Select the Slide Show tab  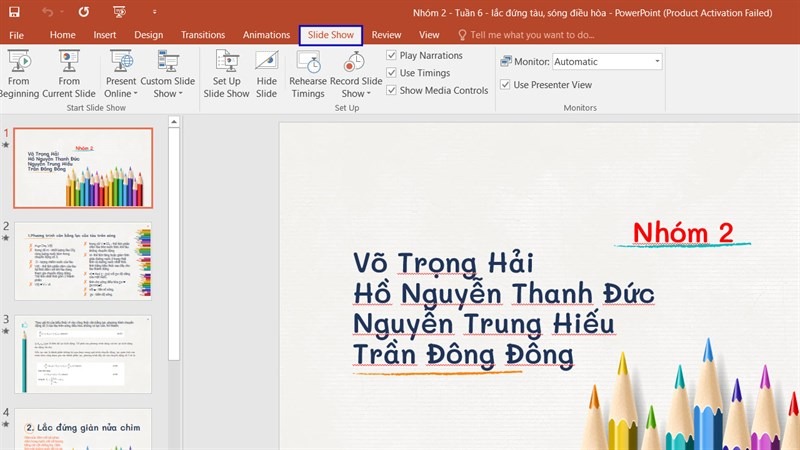coord(331,35)
